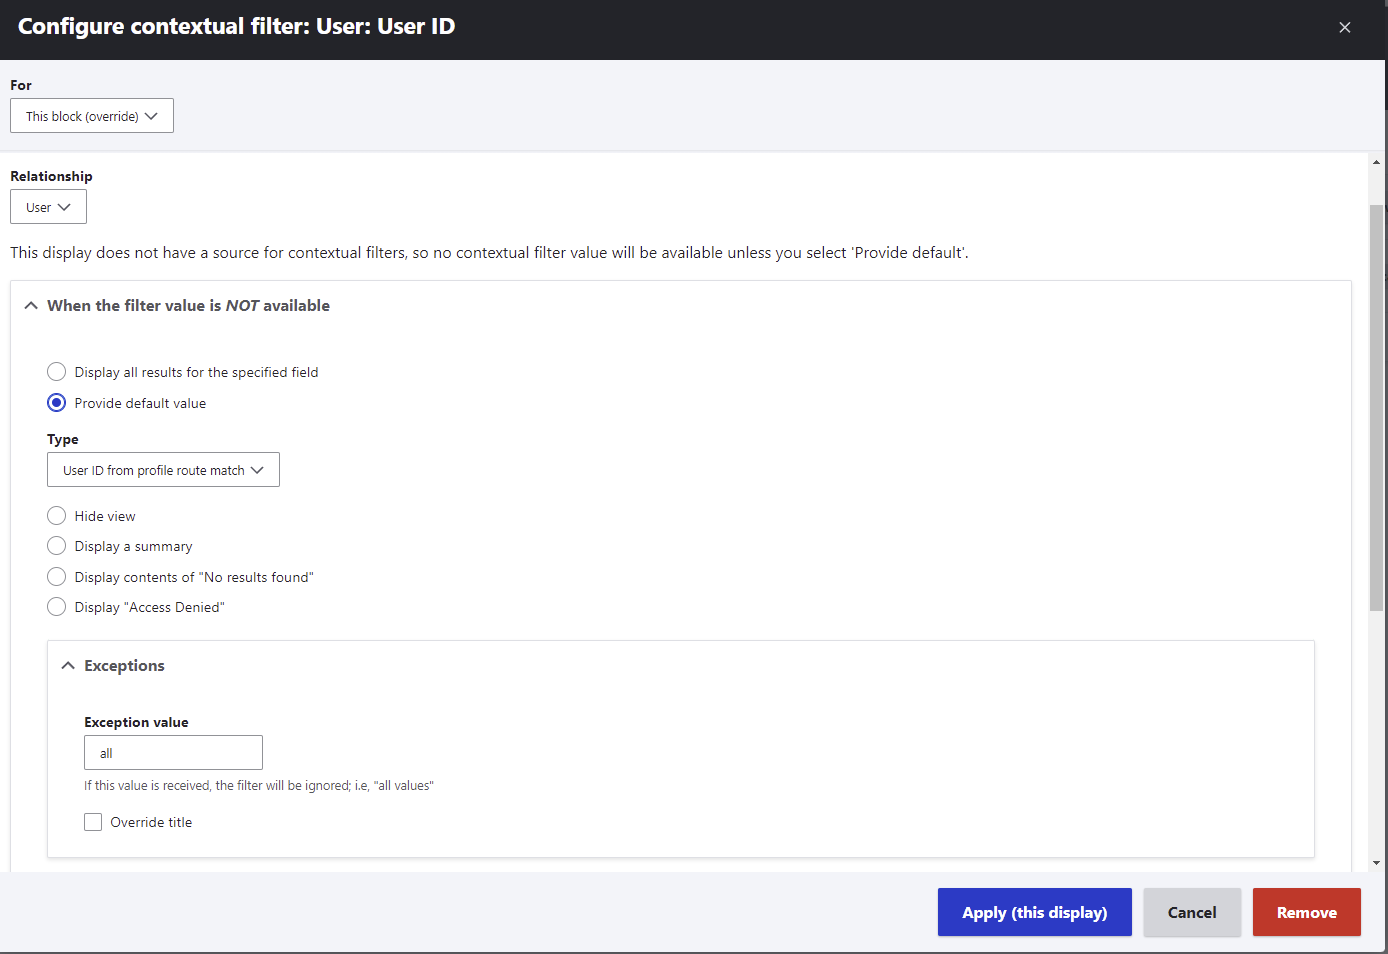Remove the User ID contextual filter

1306,912
